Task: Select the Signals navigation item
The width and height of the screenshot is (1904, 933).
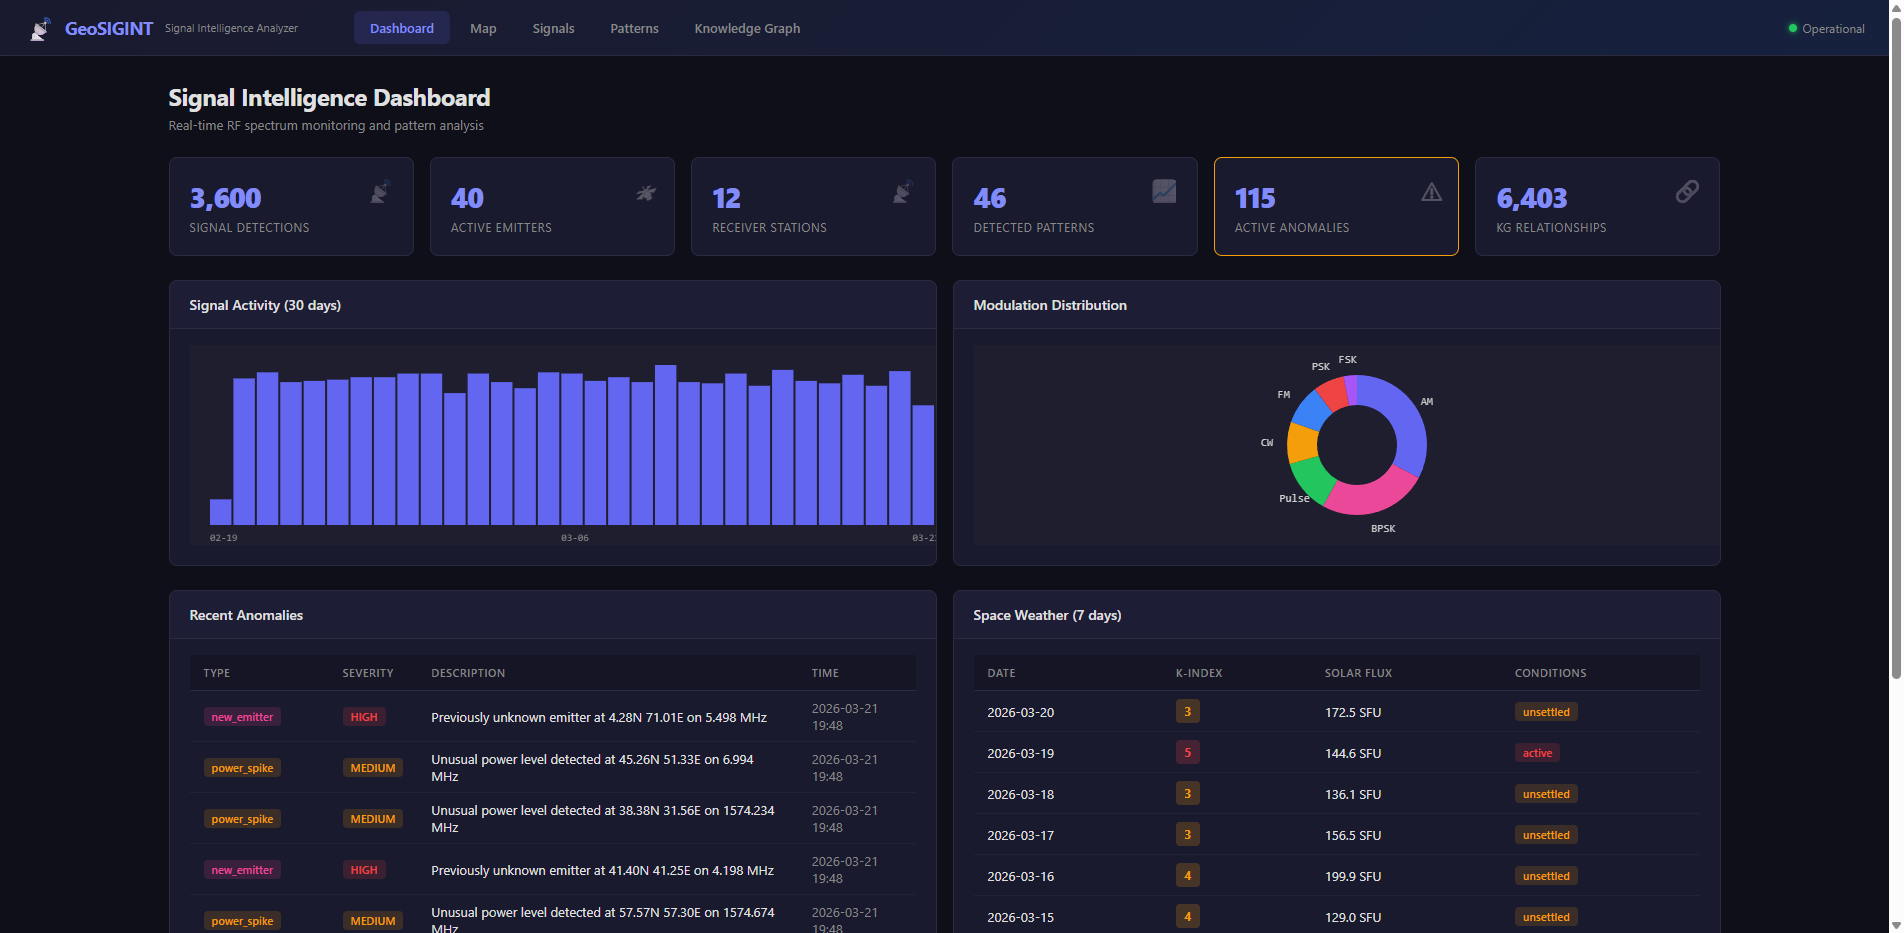Action: 553,28
